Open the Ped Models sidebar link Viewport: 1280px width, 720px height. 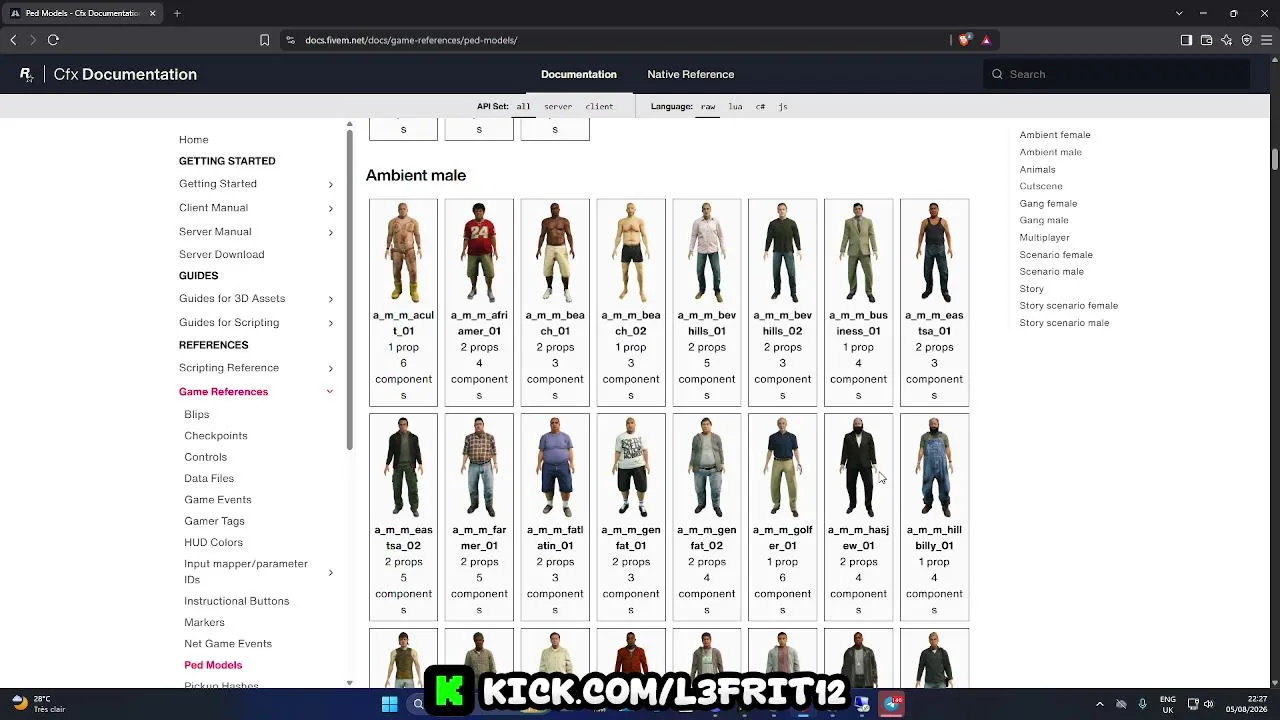(x=213, y=665)
